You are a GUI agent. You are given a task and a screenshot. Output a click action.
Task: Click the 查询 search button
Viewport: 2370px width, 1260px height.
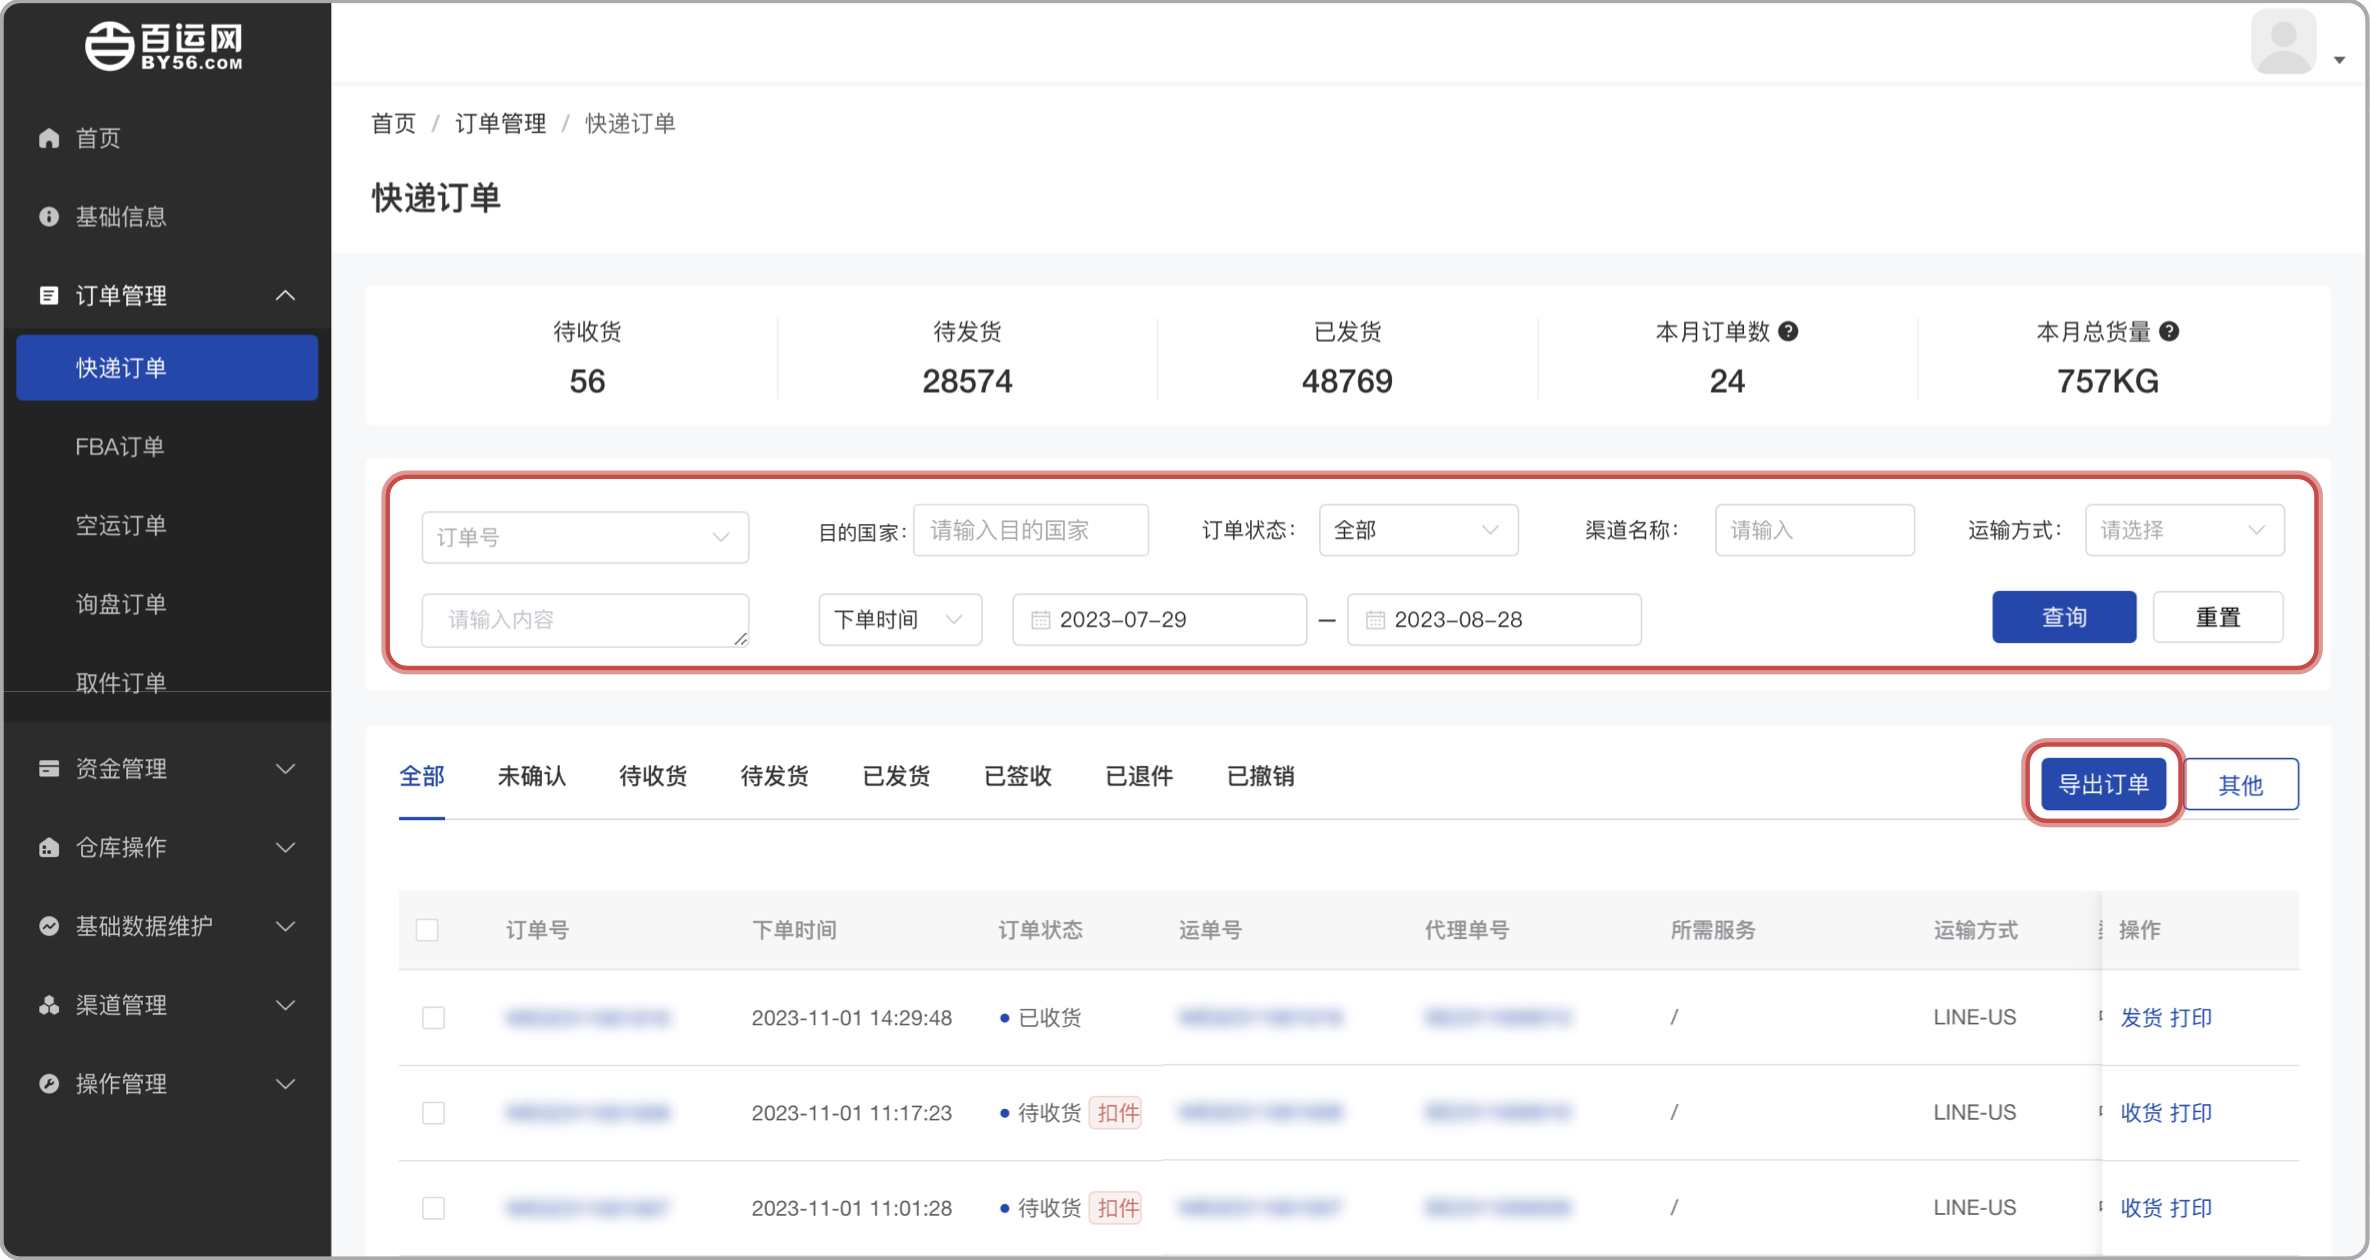(2063, 618)
